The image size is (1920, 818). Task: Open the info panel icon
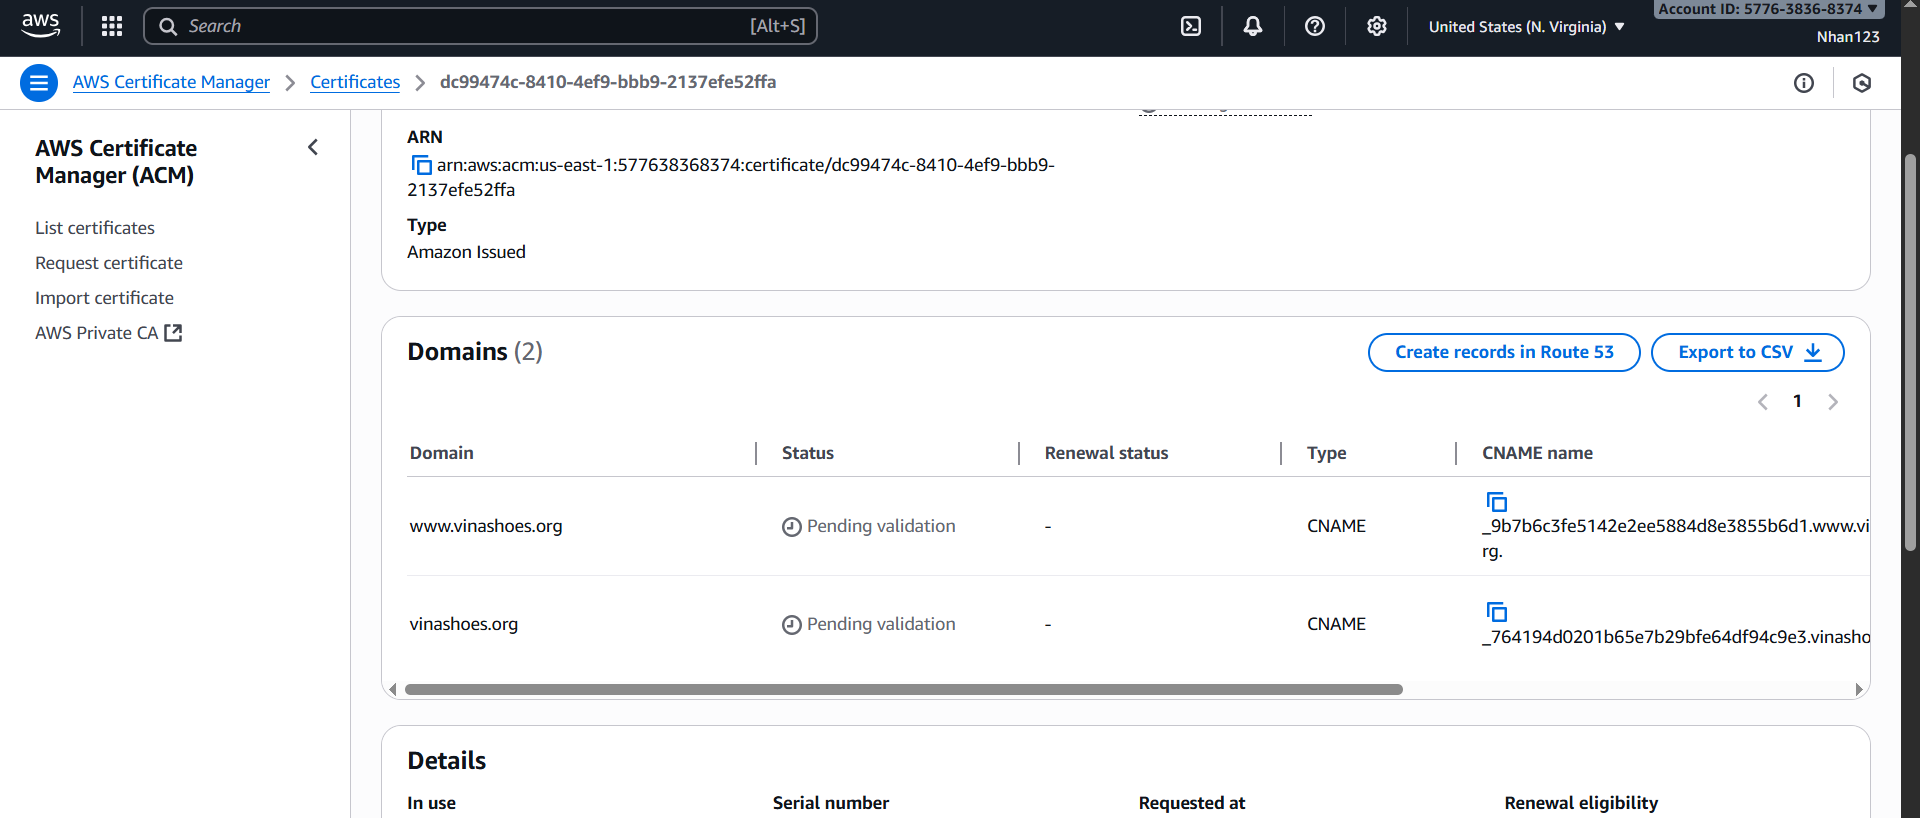1804,83
